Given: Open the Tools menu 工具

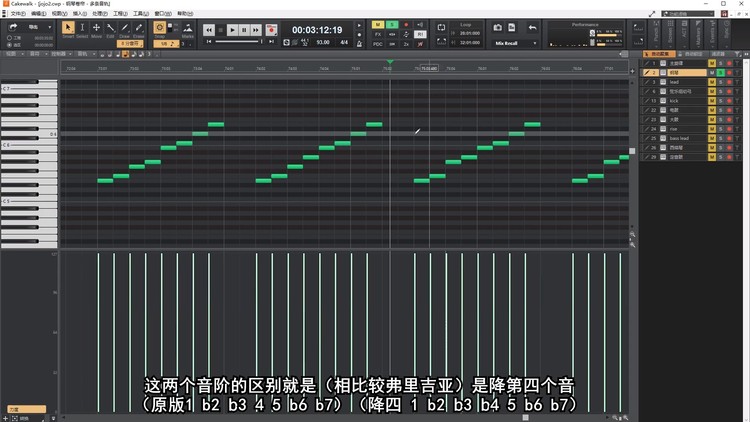Looking at the screenshot, I should (141, 13).
